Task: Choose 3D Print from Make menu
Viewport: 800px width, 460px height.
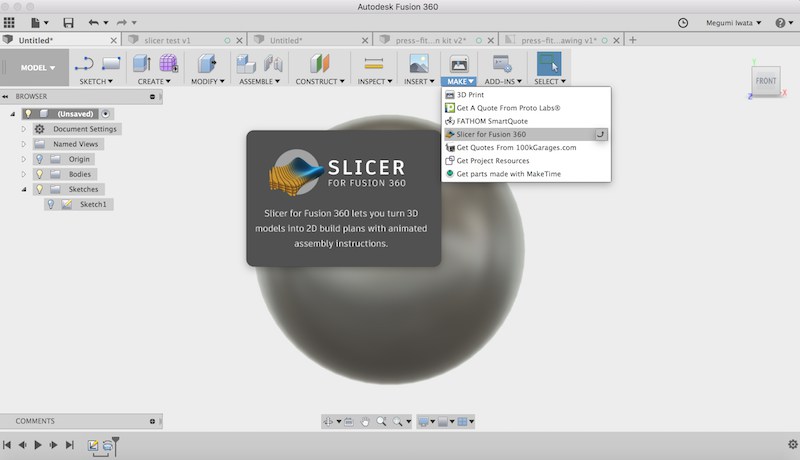Action: tap(526, 94)
